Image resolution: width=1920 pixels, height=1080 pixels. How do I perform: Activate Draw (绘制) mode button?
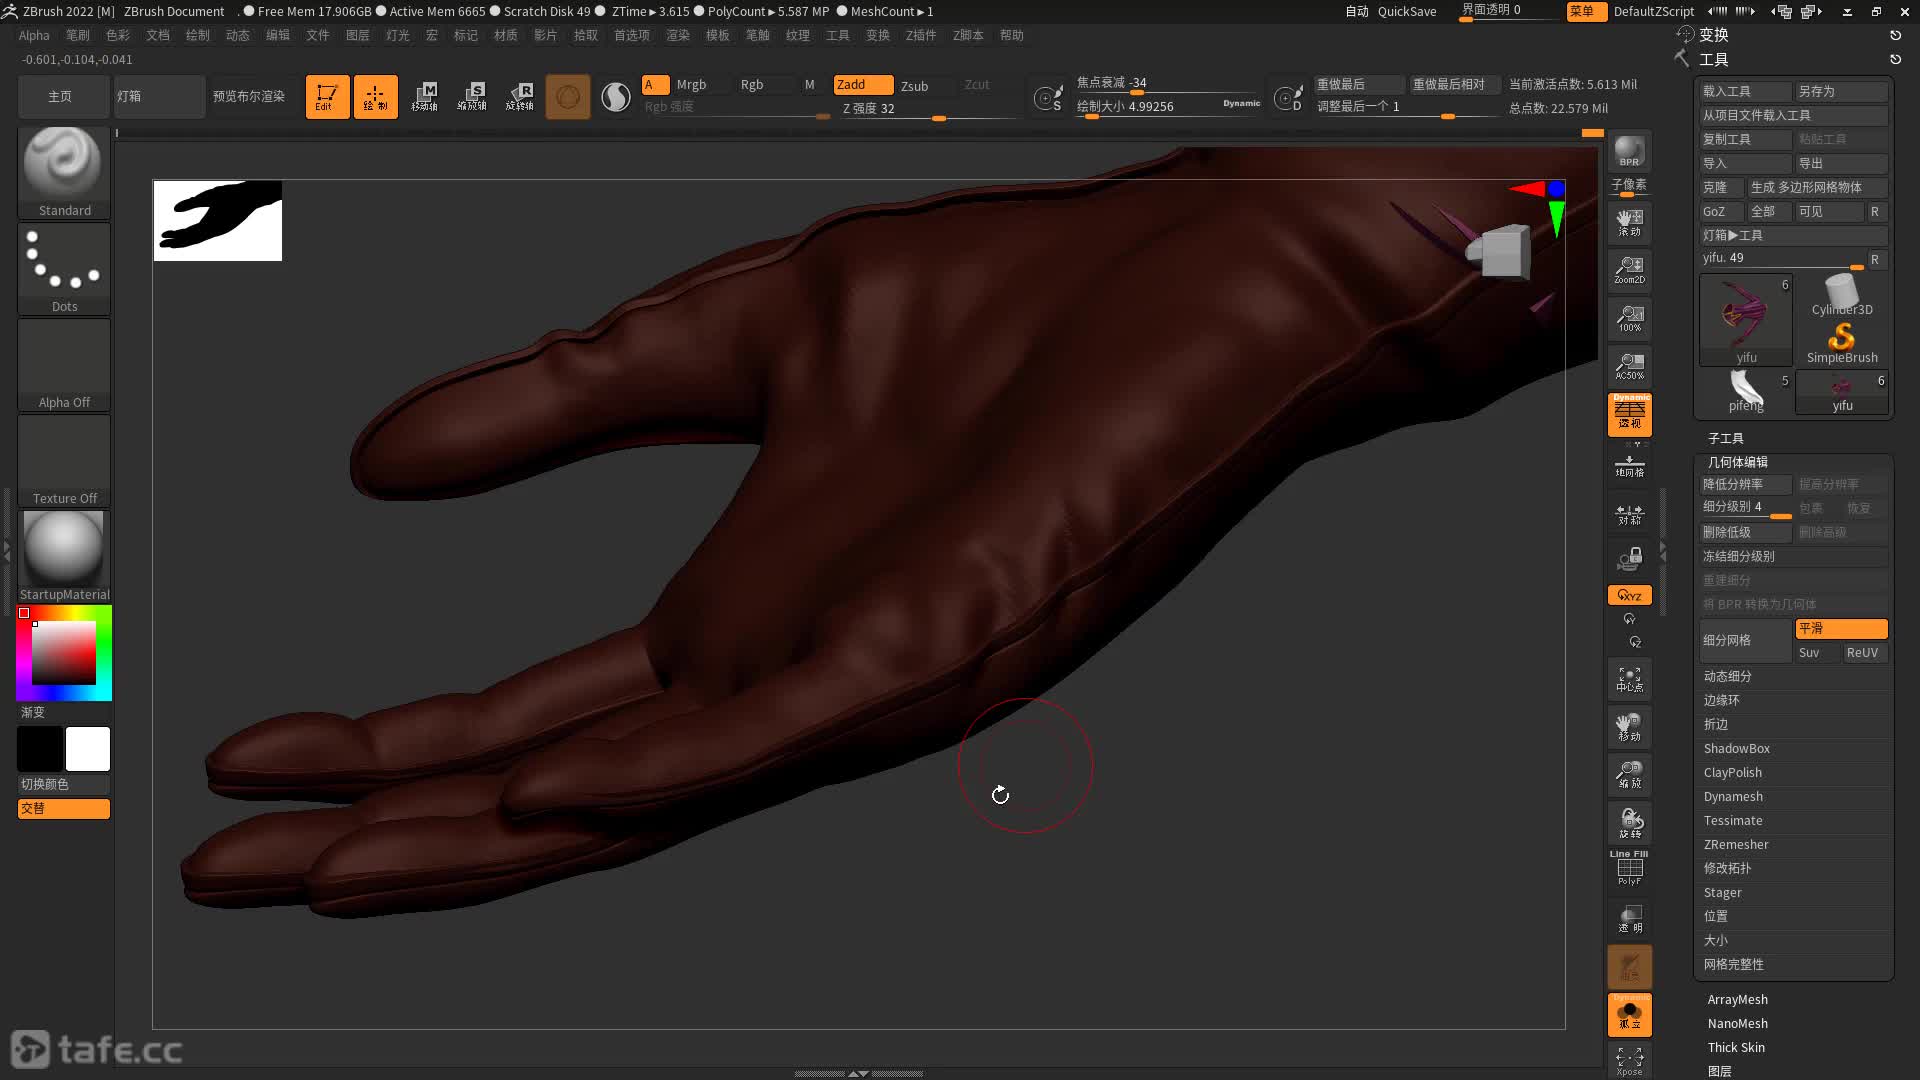375,97
